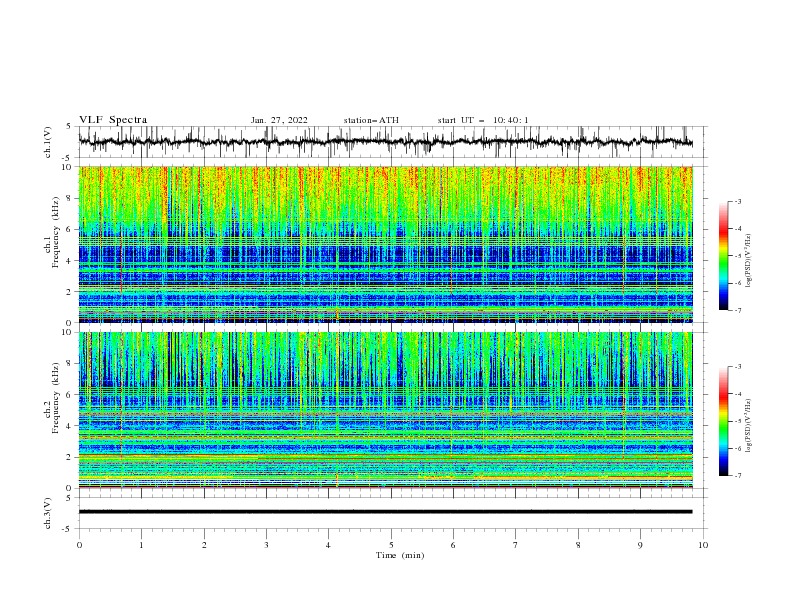Click the "0" tick on the time axis
This screenshot has height=612, width=792.
tap(79, 545)
